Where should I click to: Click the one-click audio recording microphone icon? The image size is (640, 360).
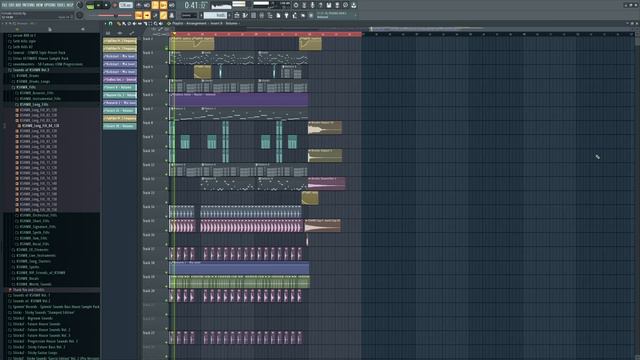[x=312, y=5]
